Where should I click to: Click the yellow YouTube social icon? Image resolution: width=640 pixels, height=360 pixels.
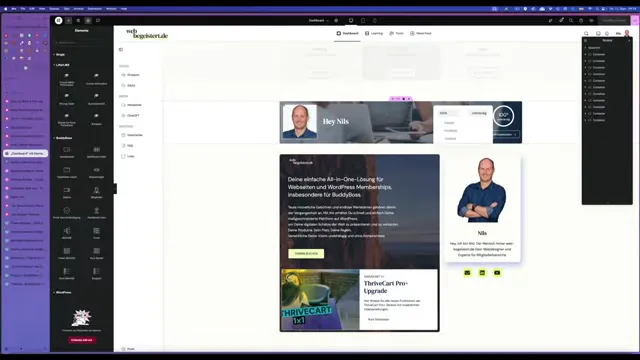497,273
